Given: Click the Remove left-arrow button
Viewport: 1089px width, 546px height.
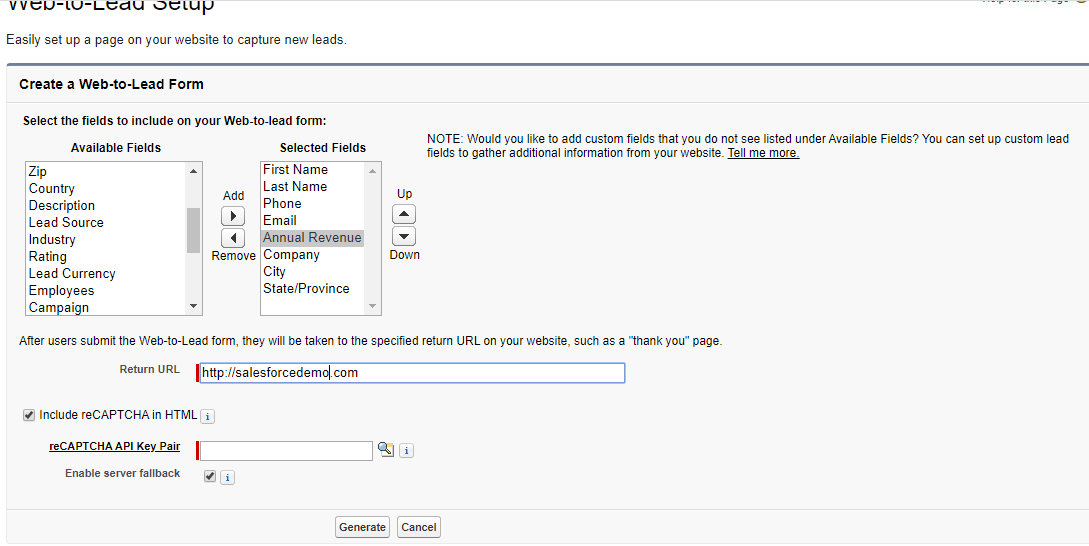Looking at the screenshot, I should click(x=233, y=238).
